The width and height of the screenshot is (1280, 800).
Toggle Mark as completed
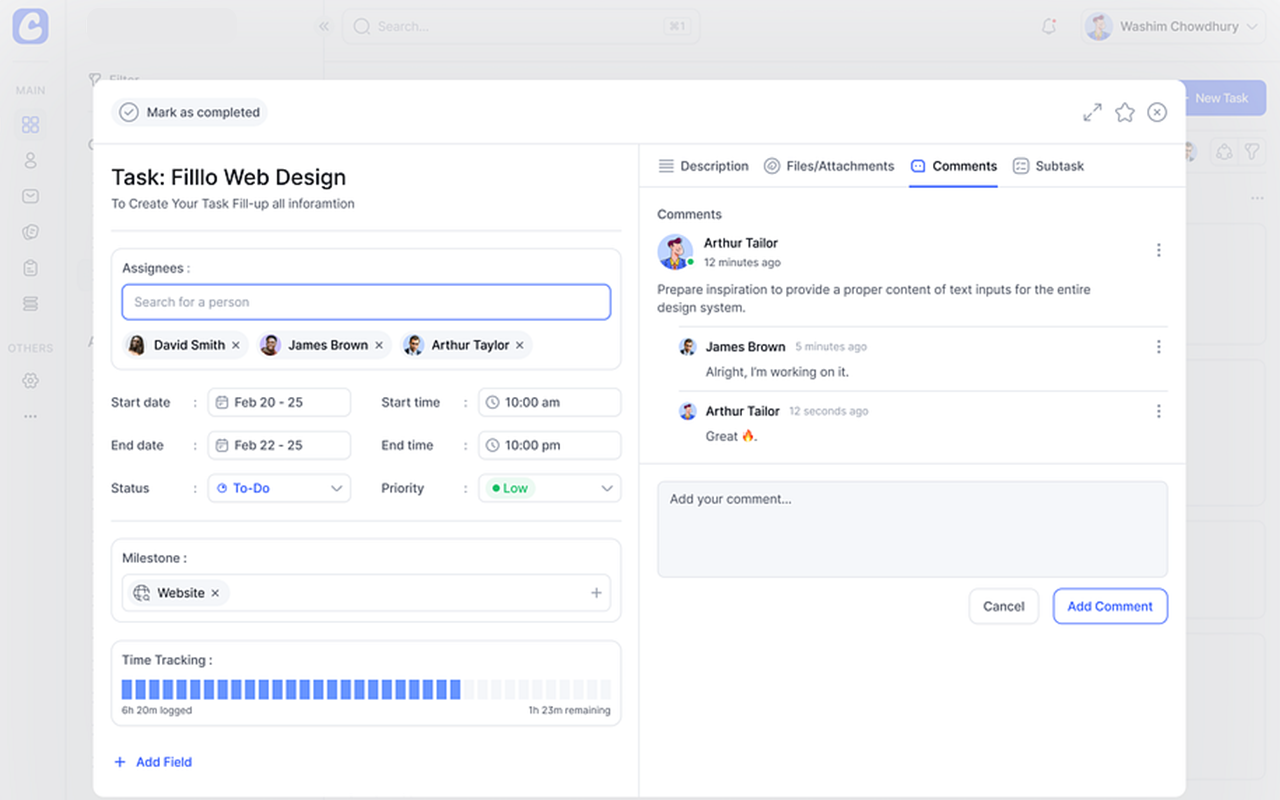(190, 113)
